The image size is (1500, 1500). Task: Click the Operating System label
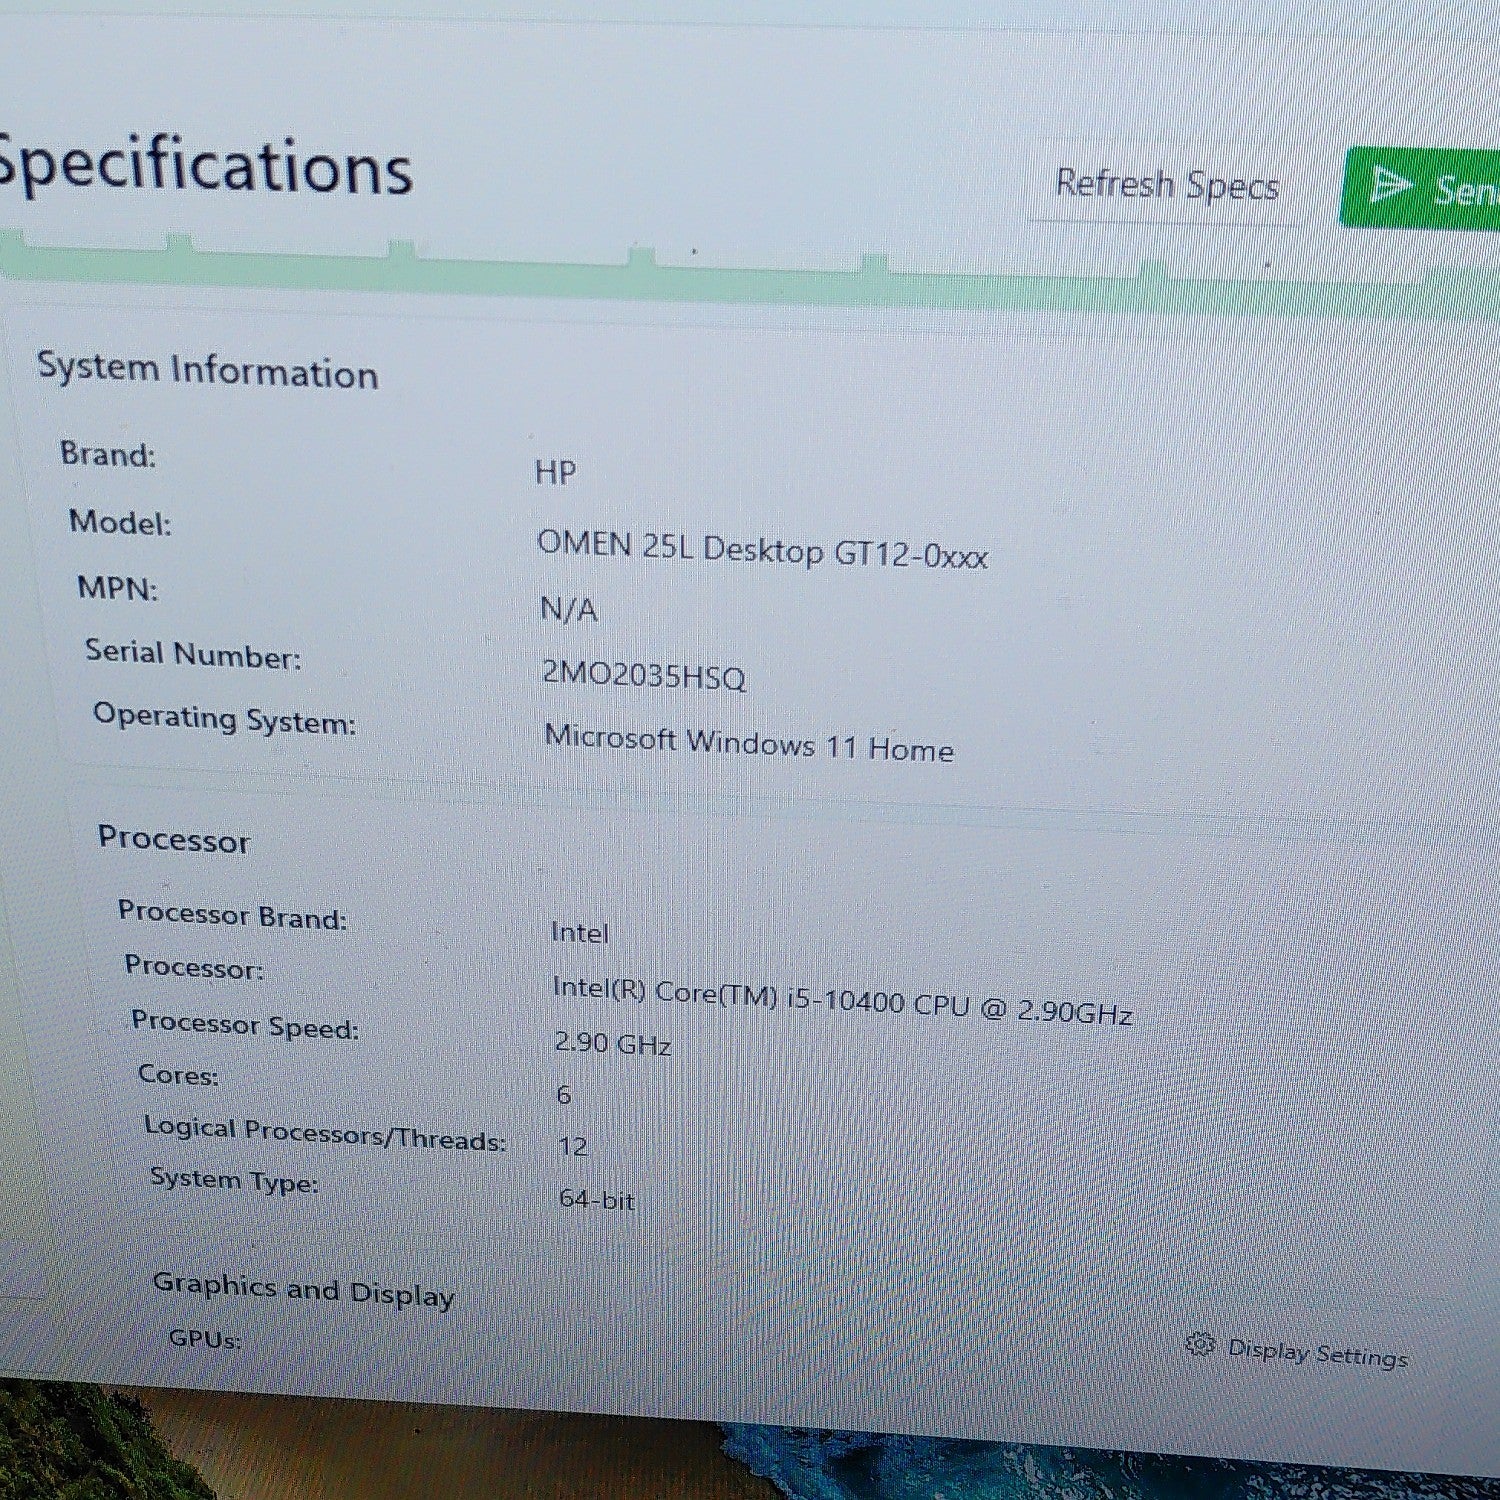pos(224,719)
